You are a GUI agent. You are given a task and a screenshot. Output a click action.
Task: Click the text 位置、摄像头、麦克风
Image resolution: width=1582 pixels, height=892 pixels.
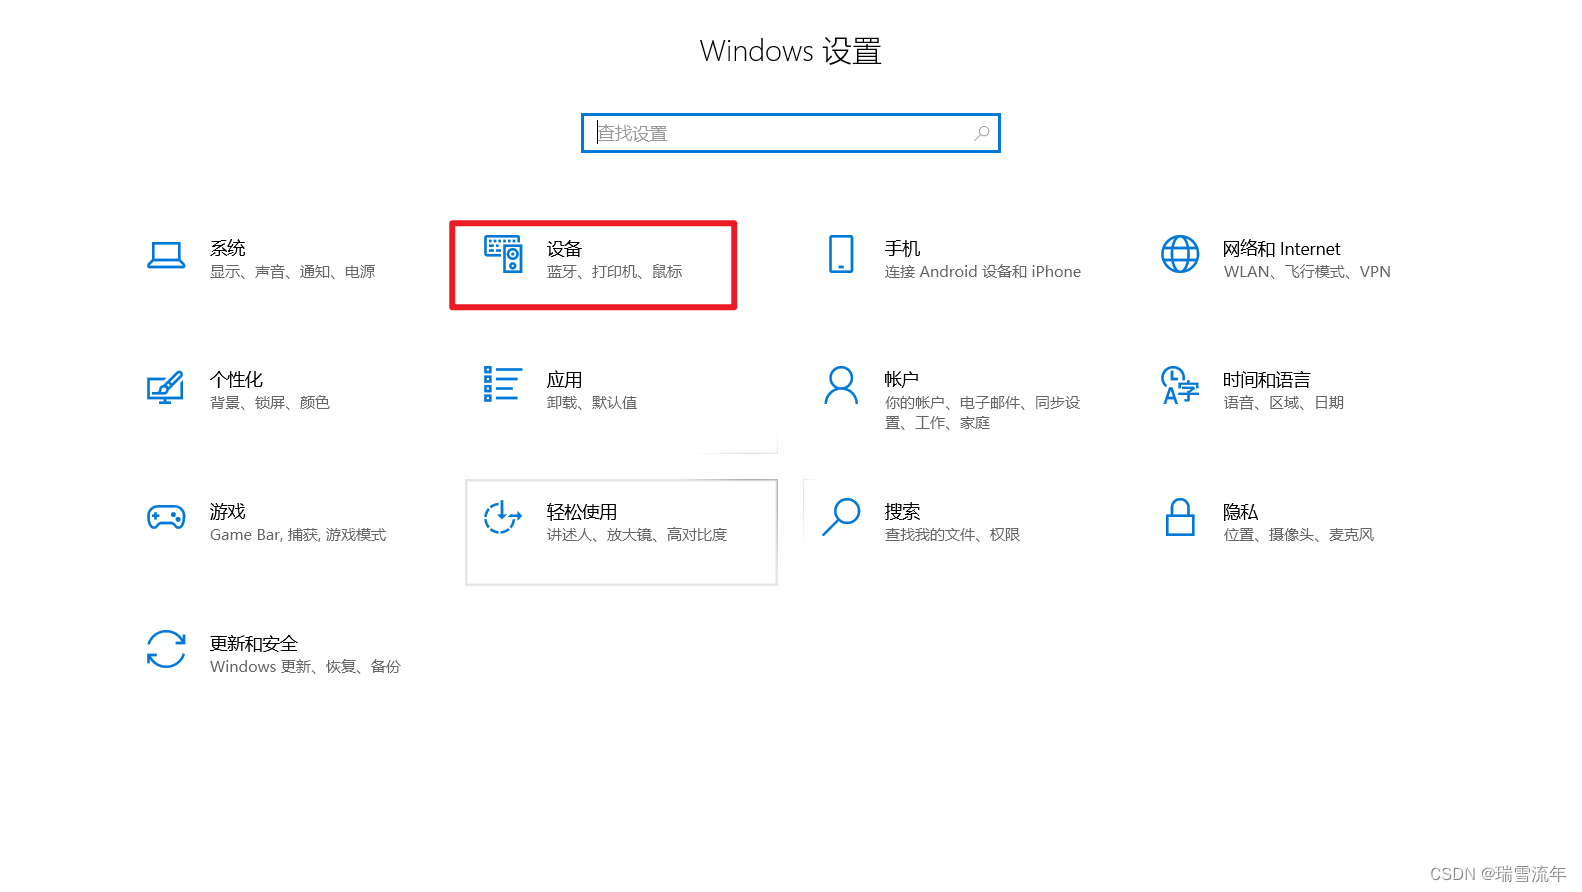(x=1299, y=535)
